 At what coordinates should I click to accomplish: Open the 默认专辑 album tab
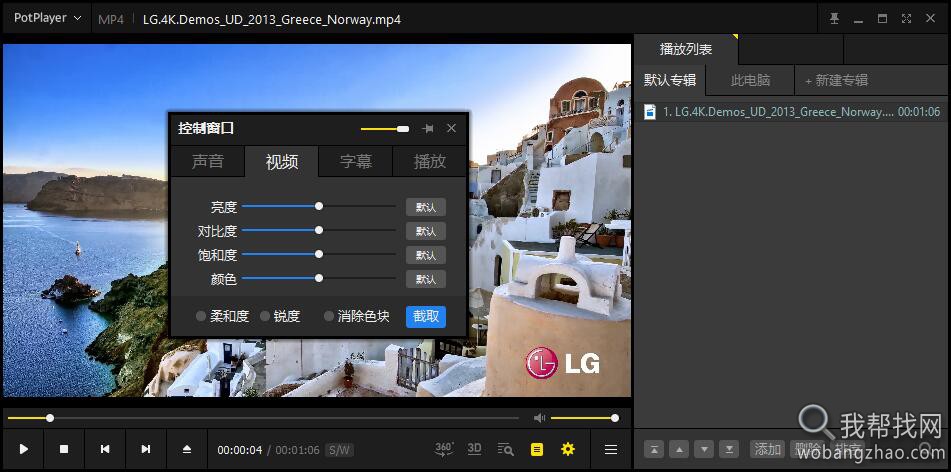pos(670,80)
